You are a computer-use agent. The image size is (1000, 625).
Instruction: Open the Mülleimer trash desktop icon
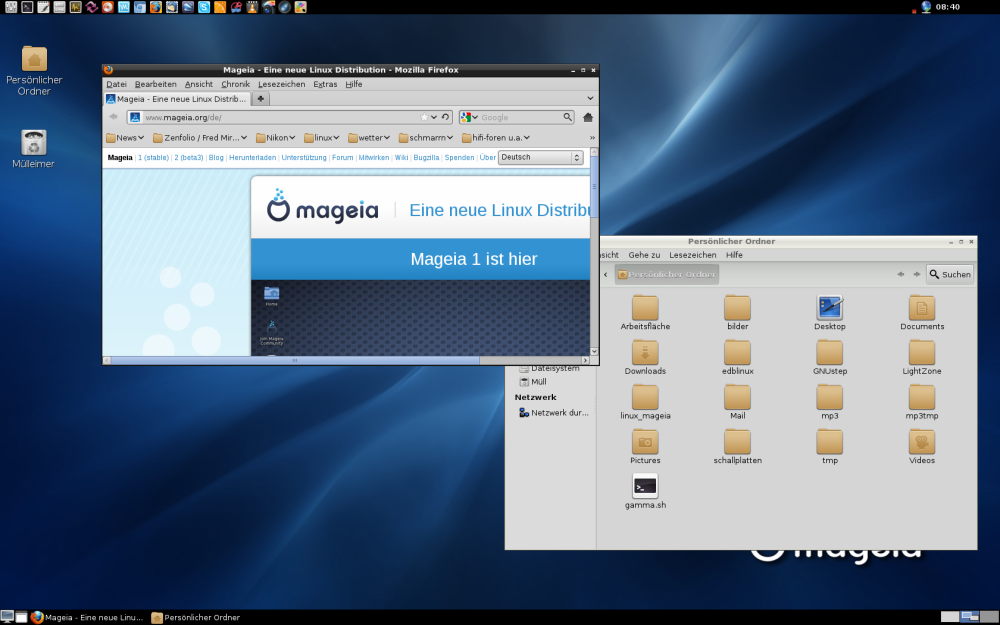(34, 149)
